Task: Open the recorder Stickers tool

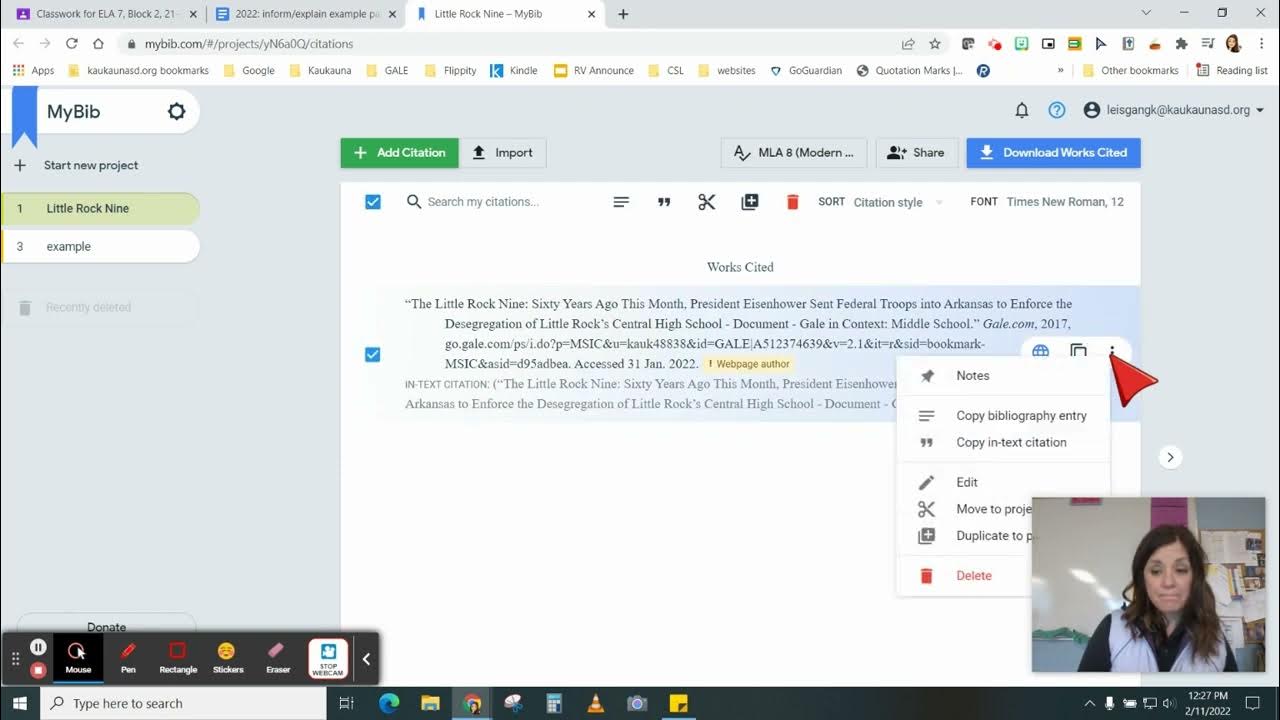Action: pyautogui.click(x=228, y=658)
